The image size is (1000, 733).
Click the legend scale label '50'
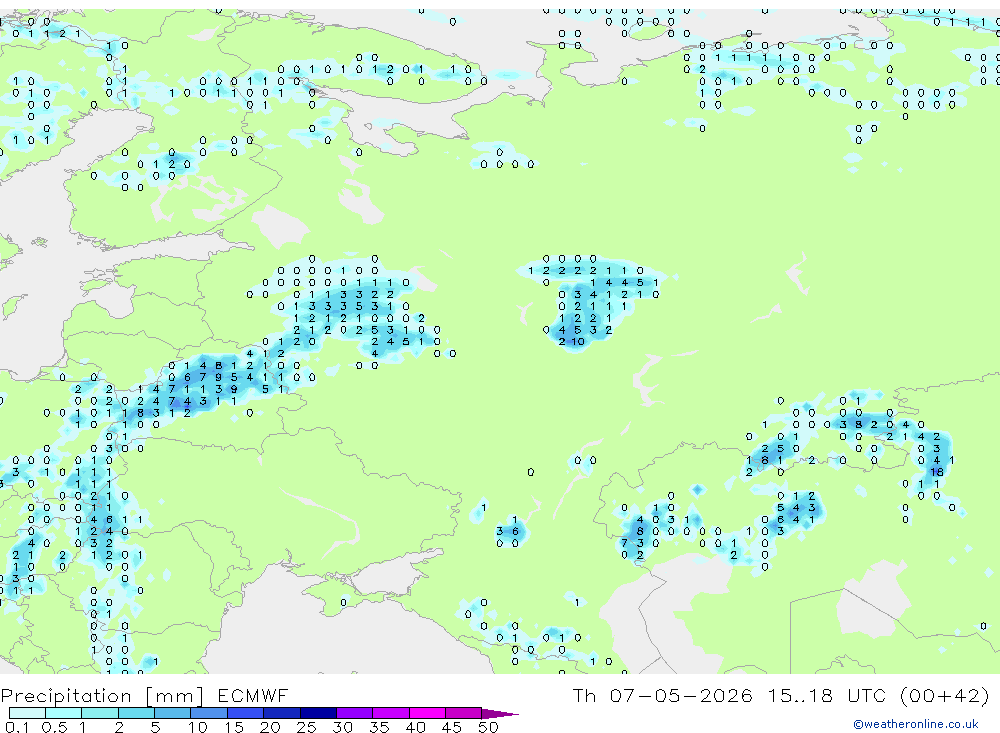(x=488, y=727)
